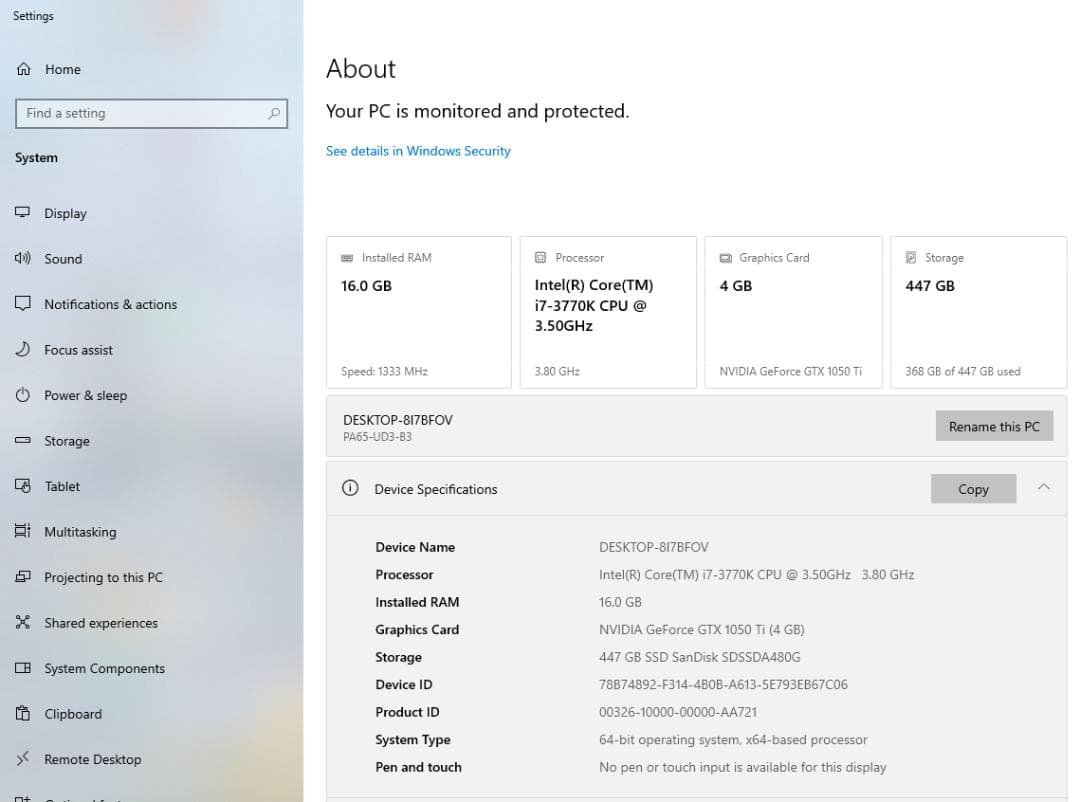Click the Device Specifications info icon

[350, 489]
